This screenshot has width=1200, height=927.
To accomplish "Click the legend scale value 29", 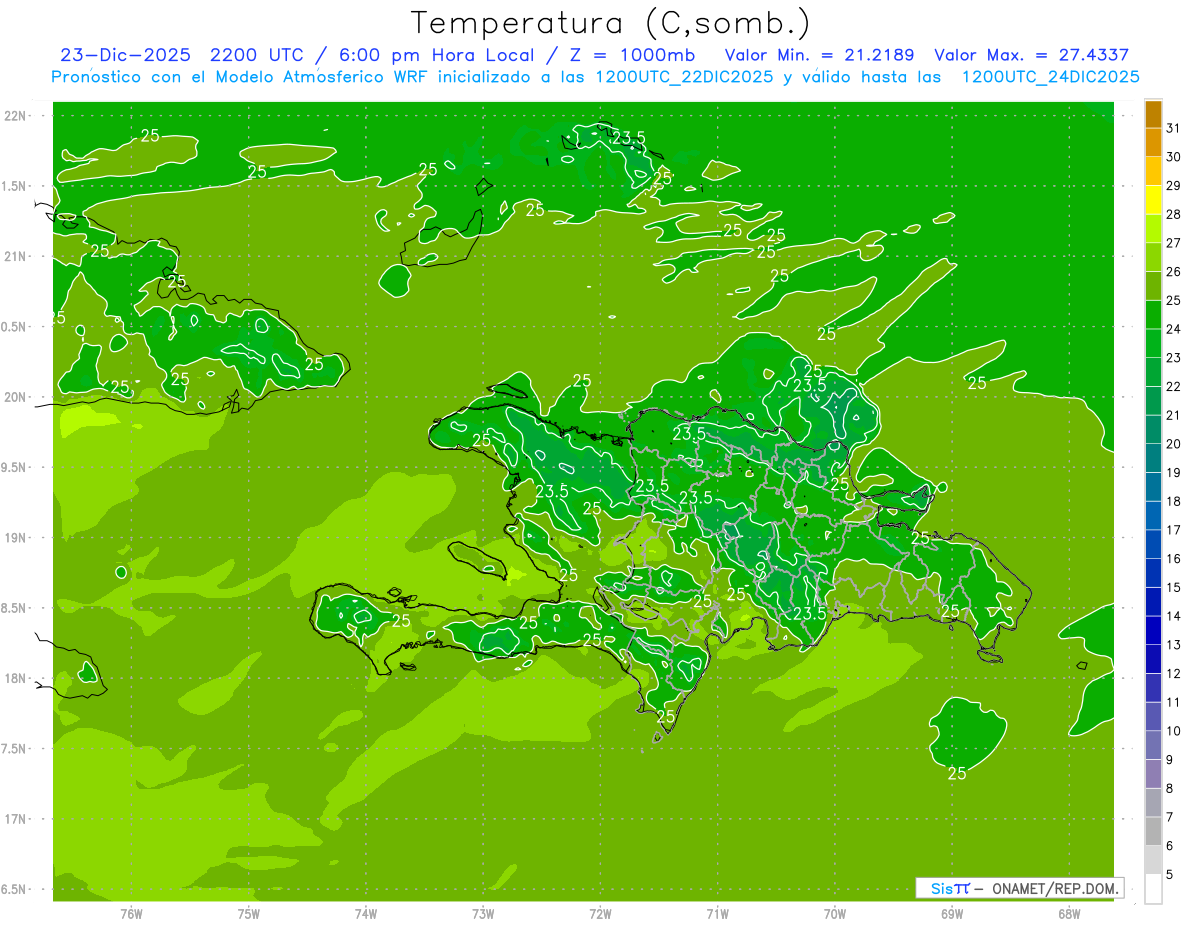I will click(x=1173, y=185).
